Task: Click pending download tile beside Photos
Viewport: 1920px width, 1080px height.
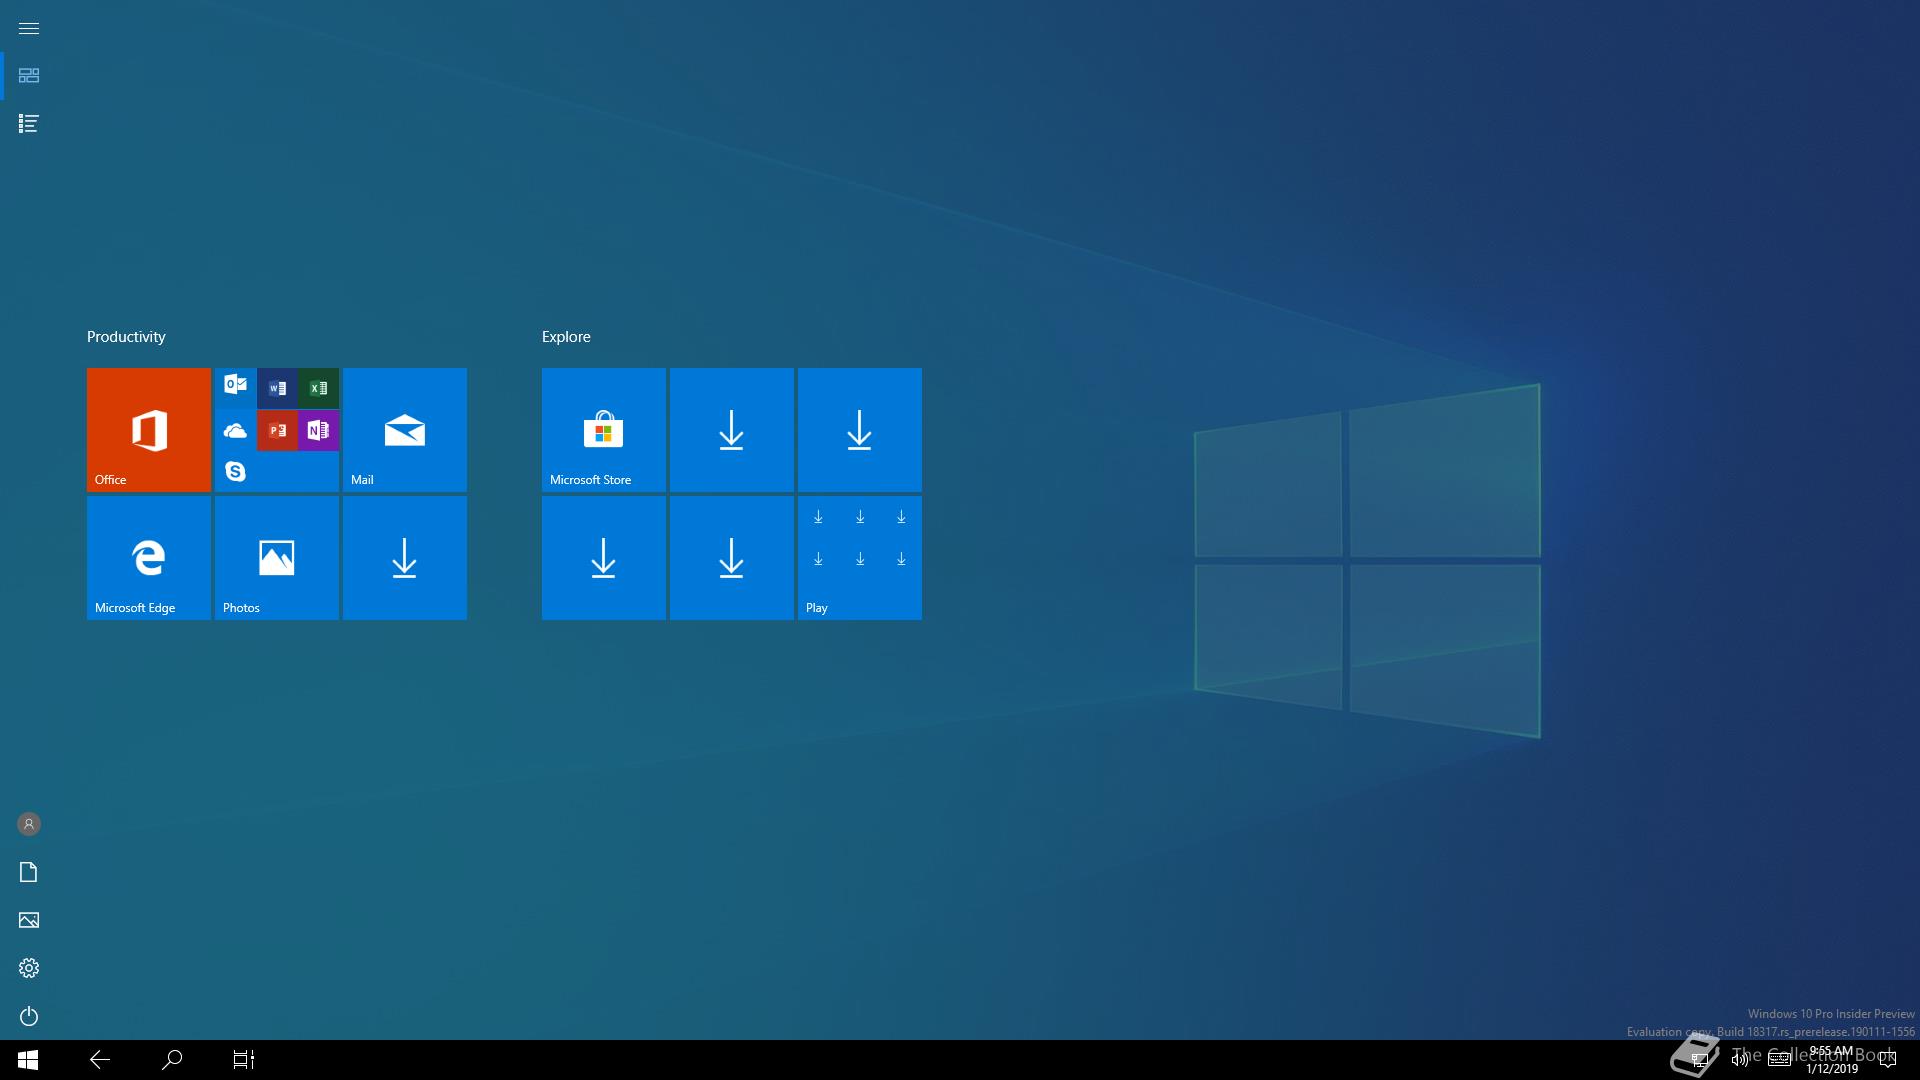Action: pyautogui.click(x=405, y=558)
